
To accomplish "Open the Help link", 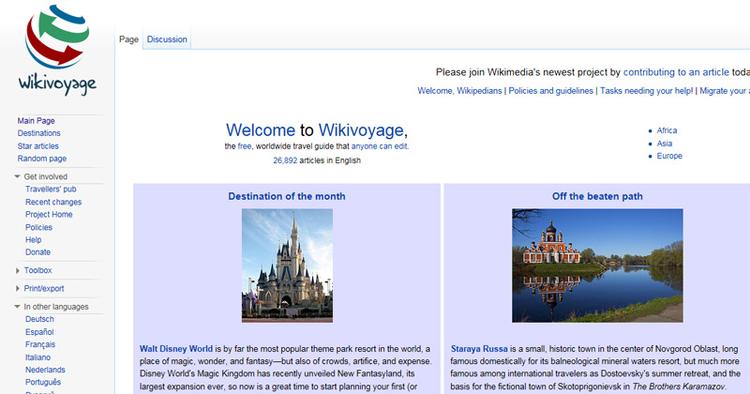I will tap(33, 240).
